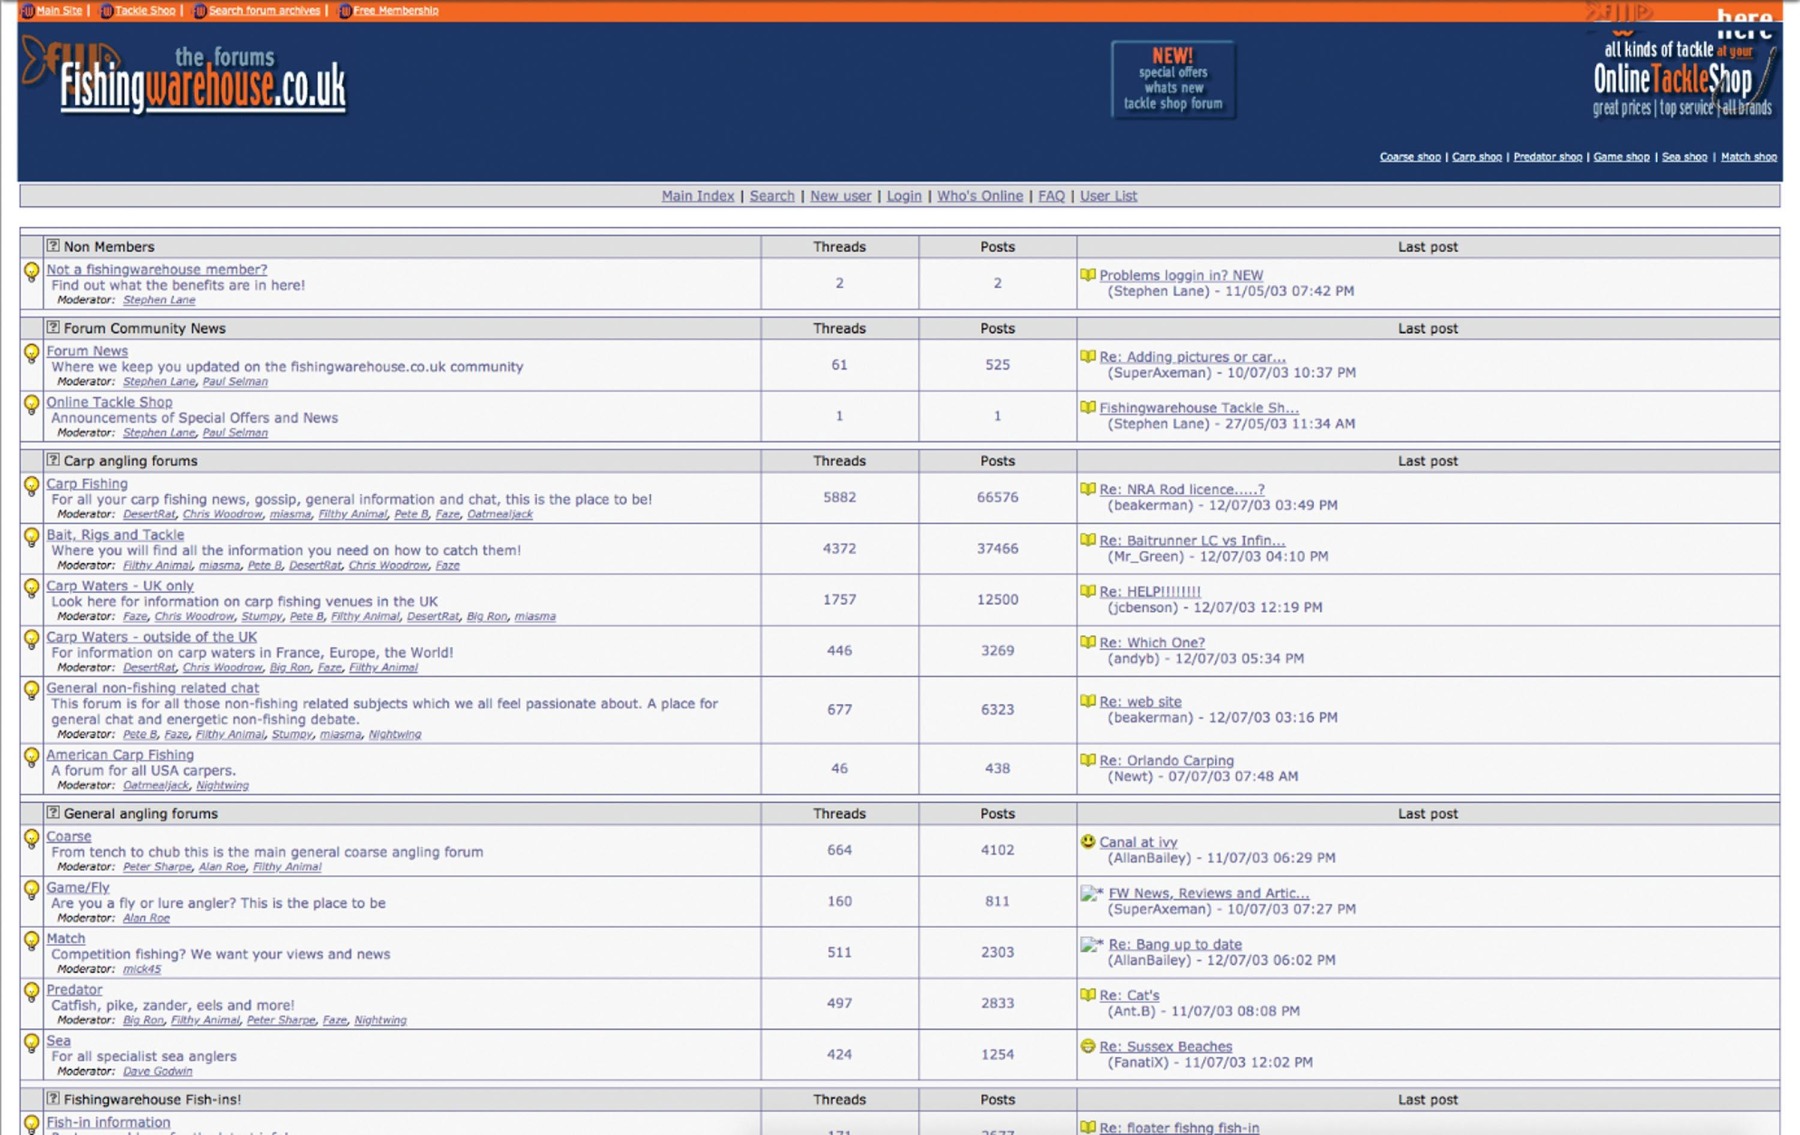
Task: View moderator mick45's profile in Match forum
Action: [x=142, y=969]
